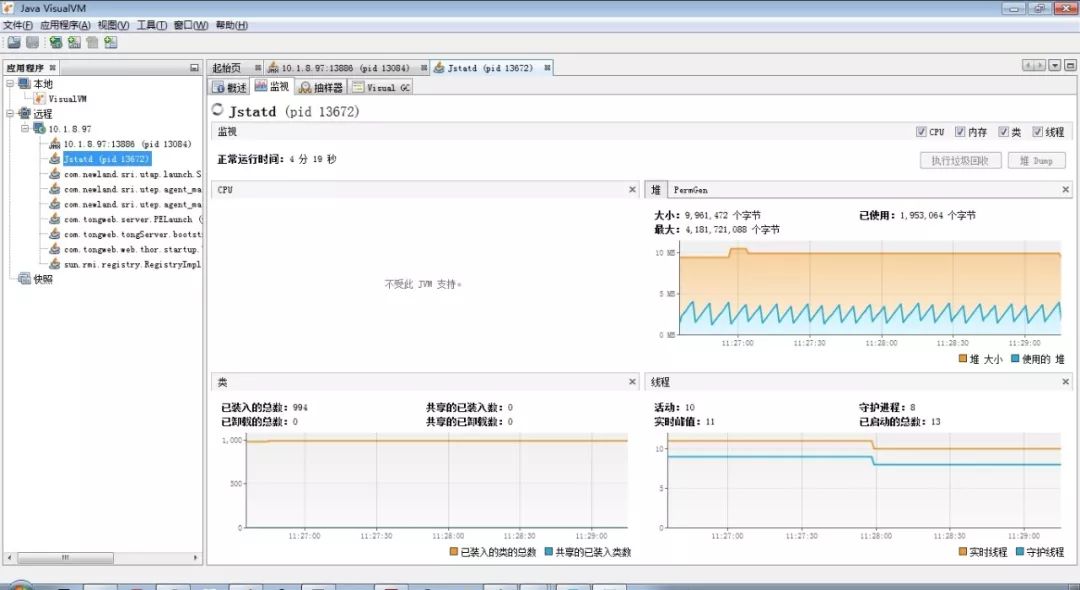Screen dimensions: 1080x590
Task: Switch to the 10.1.8.97:13886 (pid 13084) tab
Action: (345, 67)
